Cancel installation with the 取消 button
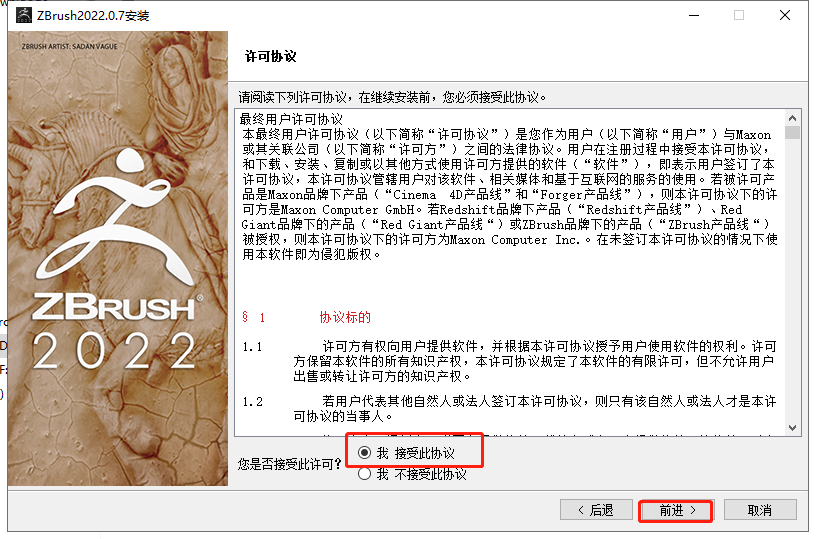Screen dimensions: 816x539 [760, 510]
